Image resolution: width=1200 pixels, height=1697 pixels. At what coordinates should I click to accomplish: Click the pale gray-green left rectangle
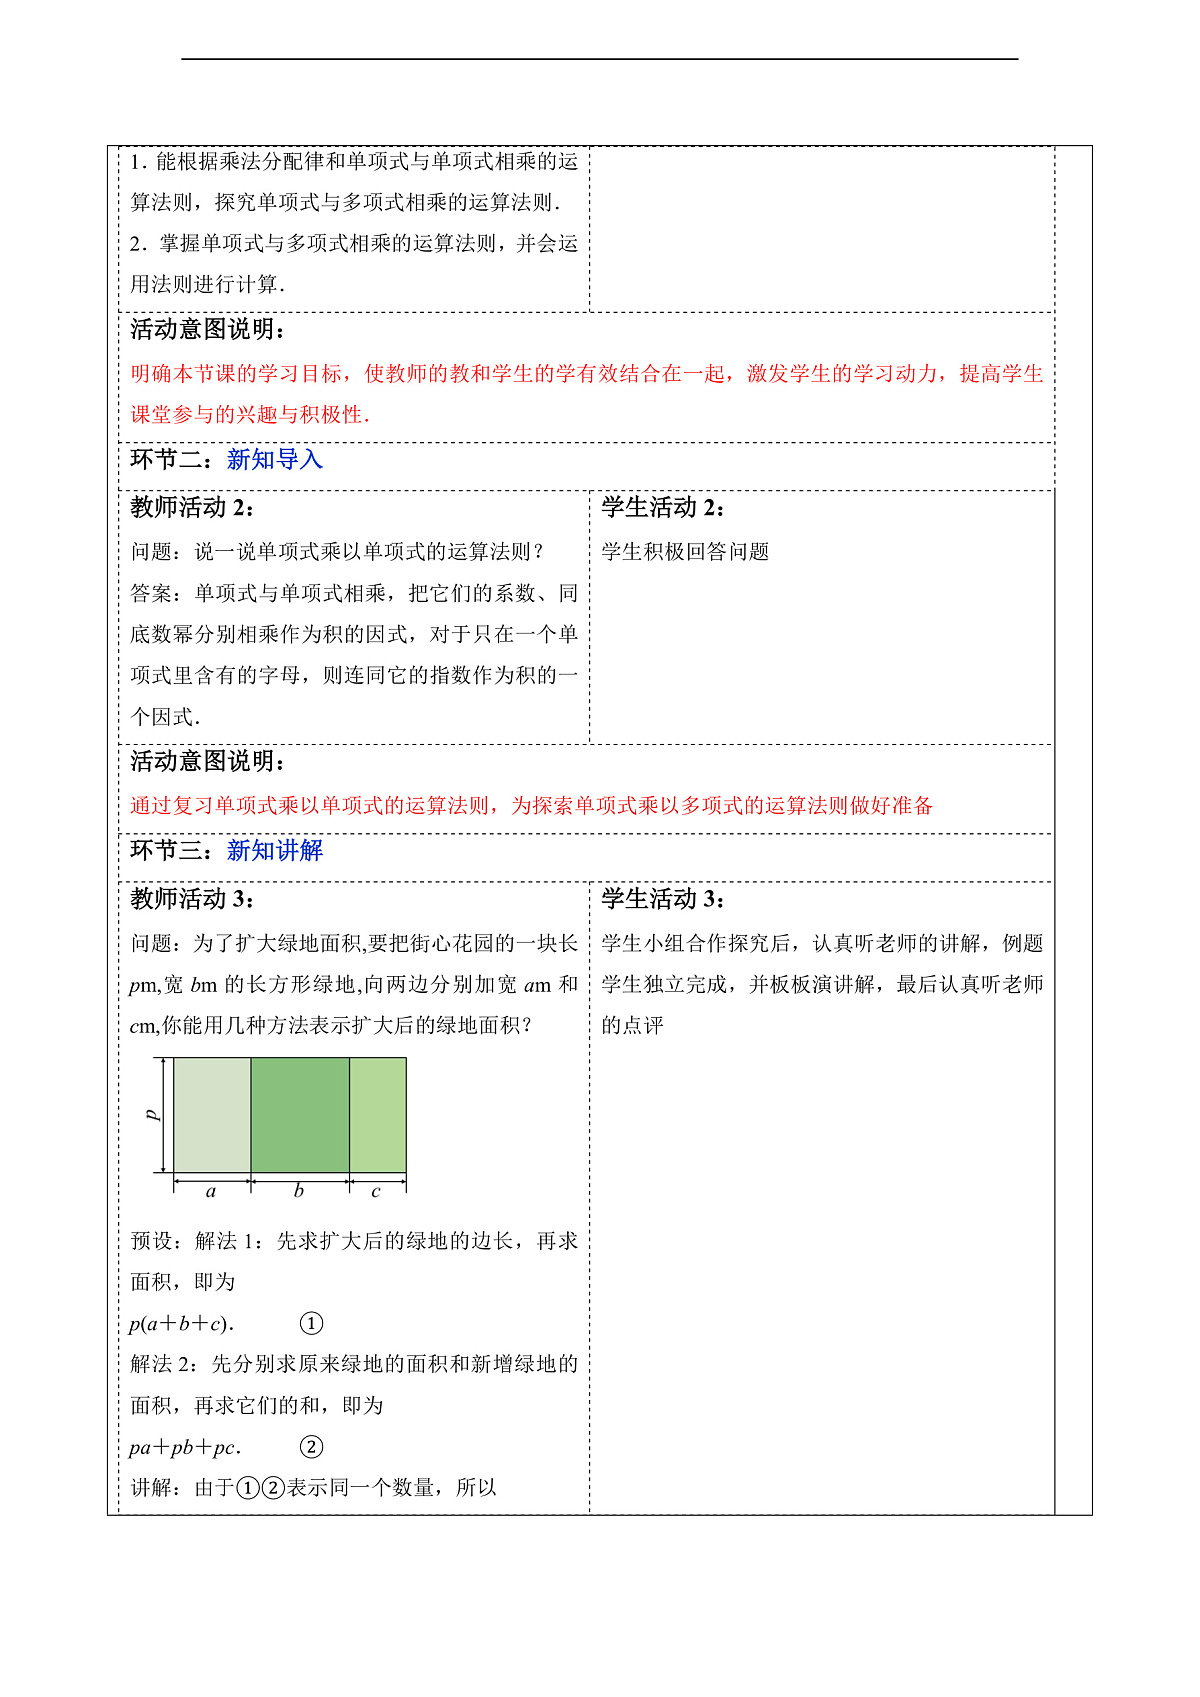click(212, 1114)
